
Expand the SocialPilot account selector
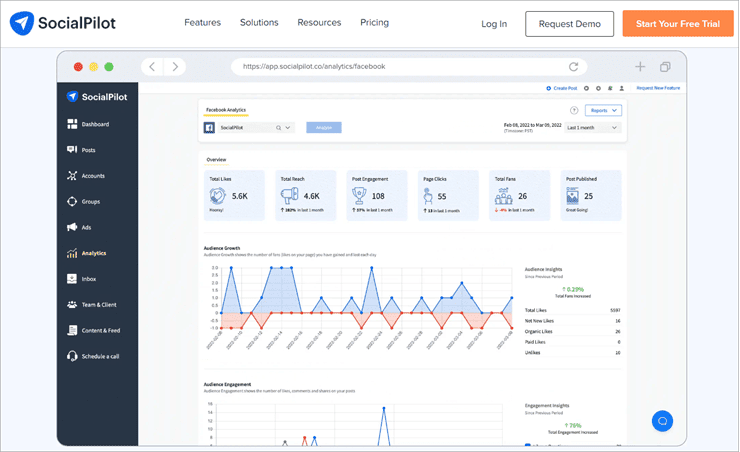point(288,128)
